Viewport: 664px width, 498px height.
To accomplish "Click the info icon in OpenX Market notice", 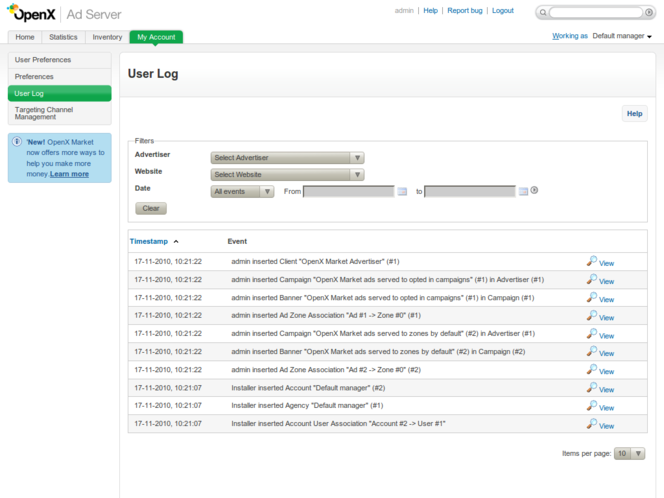I will pyautogui.click(x=17, y=142).
